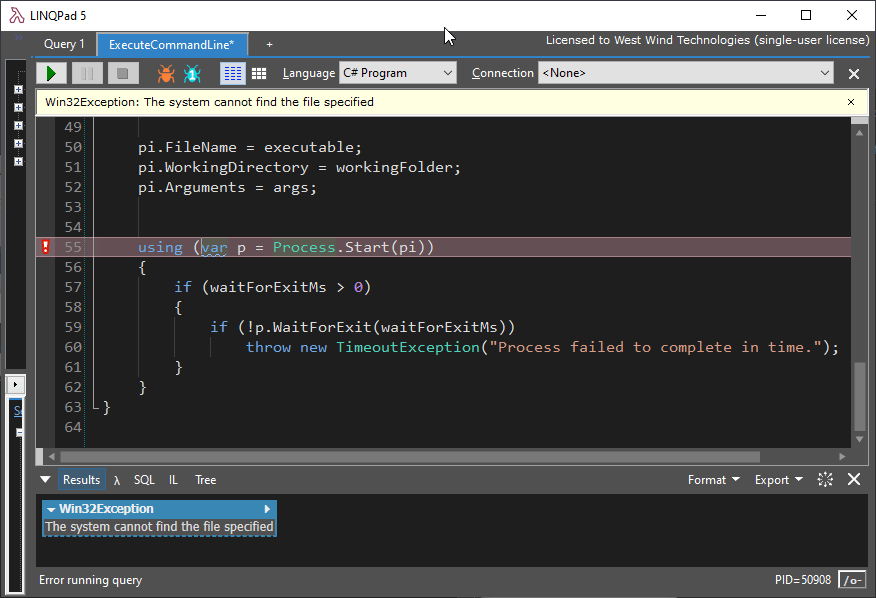Click the green Execute query button
Screen dimensions: 876x598
(x=51, y=73)
